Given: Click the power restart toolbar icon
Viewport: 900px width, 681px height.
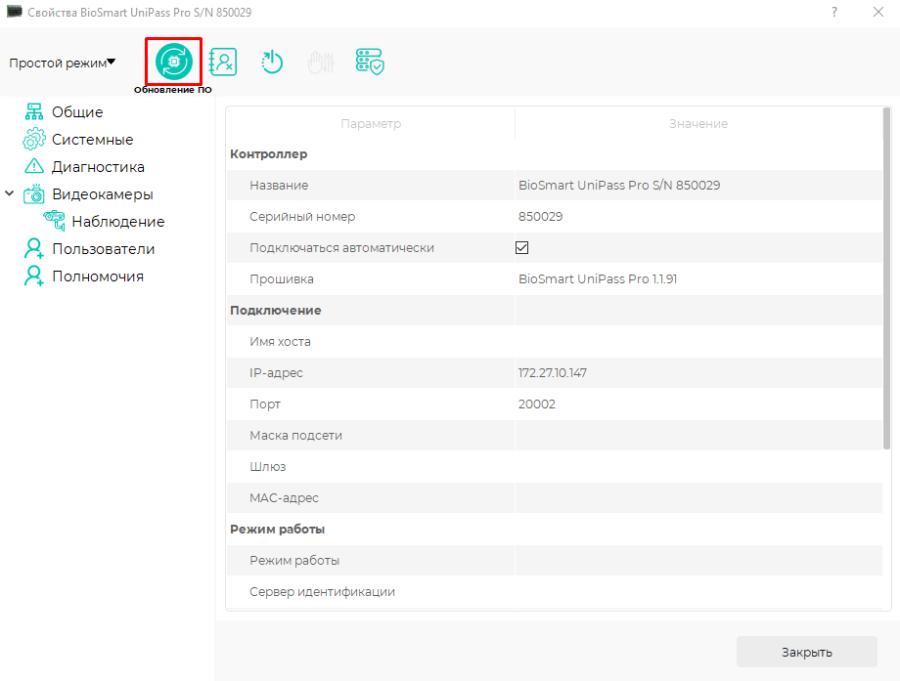Looking at the screenshot, I should (x=272, y=62).
